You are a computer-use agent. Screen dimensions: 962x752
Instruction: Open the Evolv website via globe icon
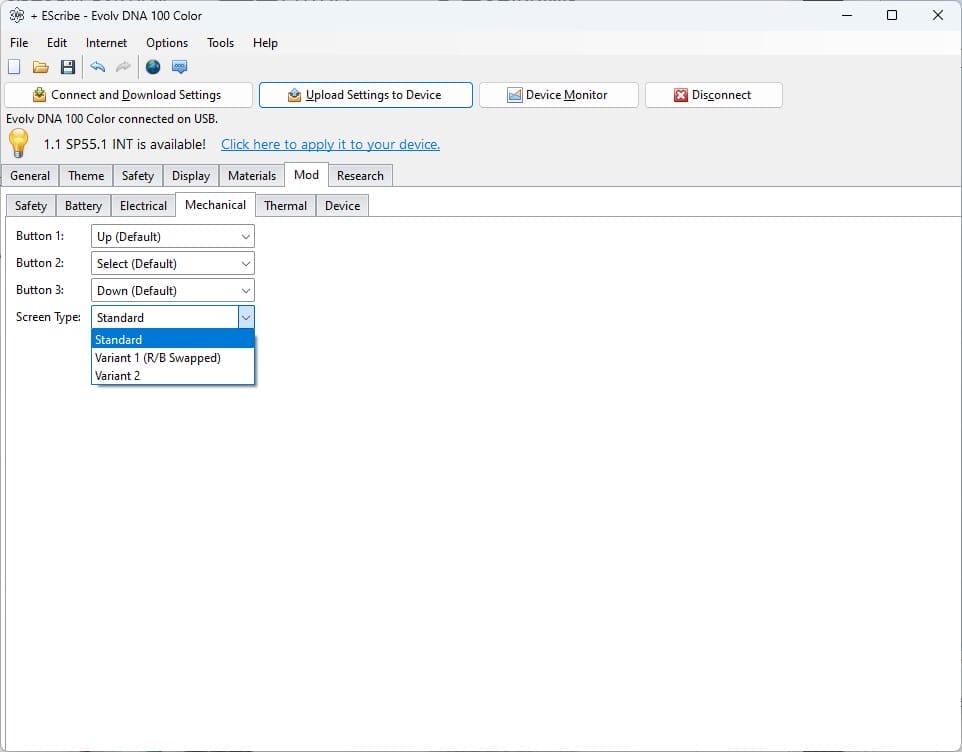point(153,67)
